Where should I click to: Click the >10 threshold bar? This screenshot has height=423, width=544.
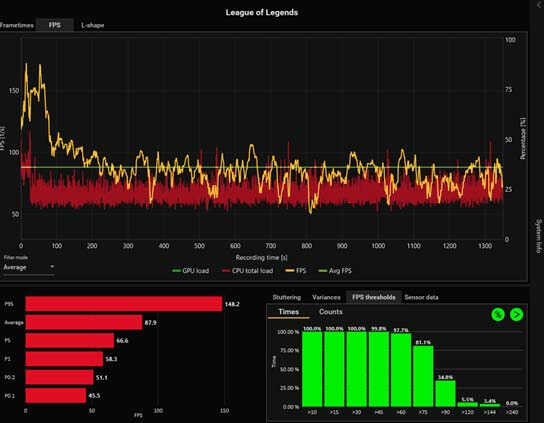click(312, 369)
